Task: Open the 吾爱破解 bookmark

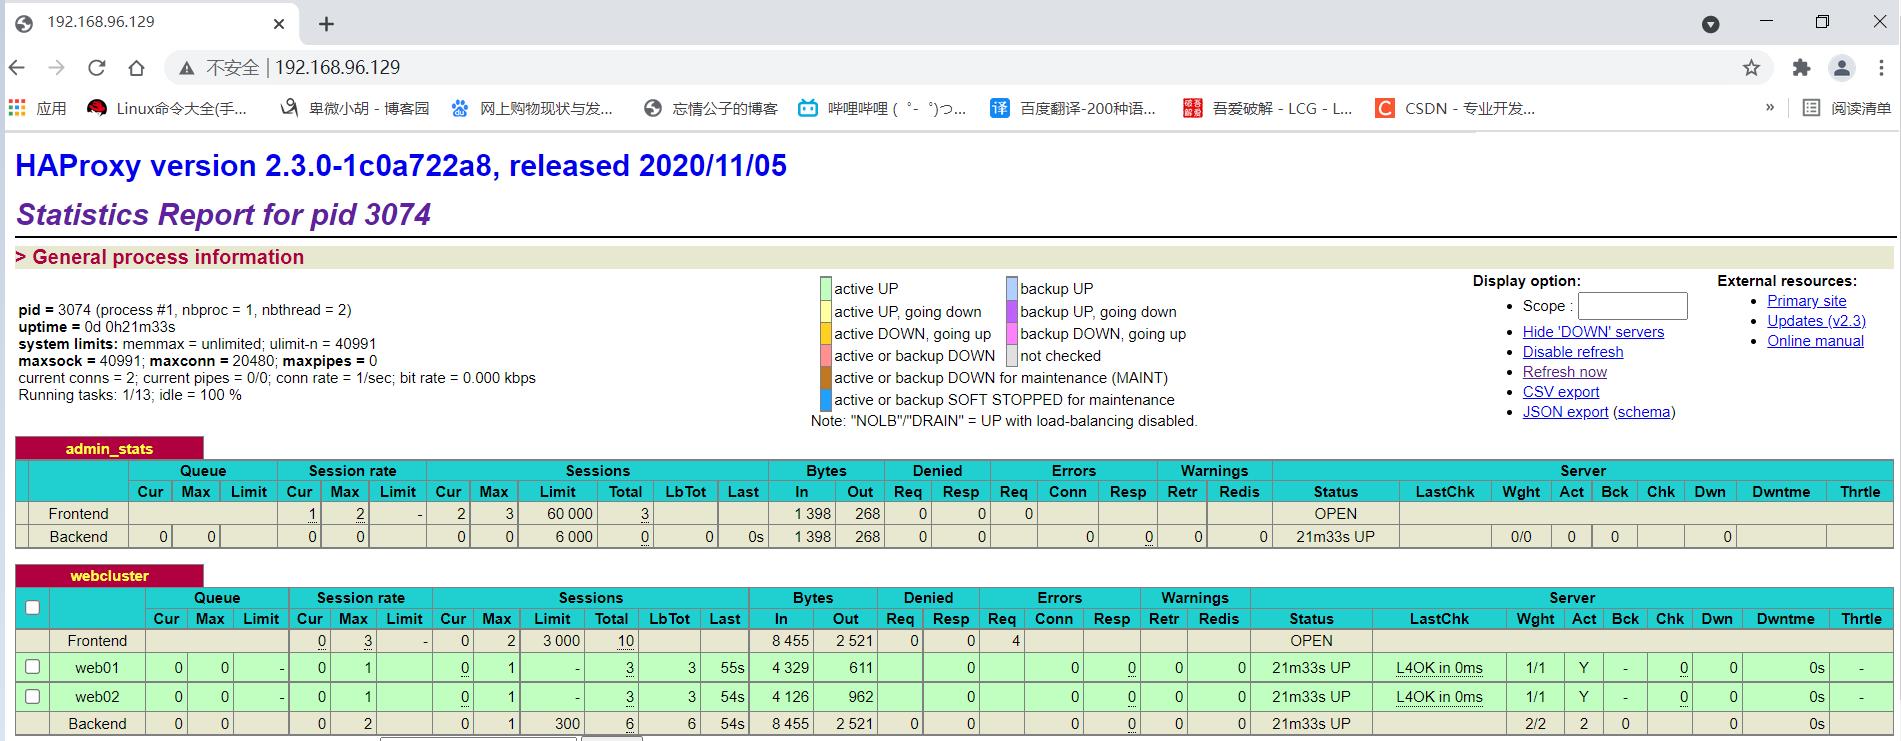Action: click(x=1267, y=108)
